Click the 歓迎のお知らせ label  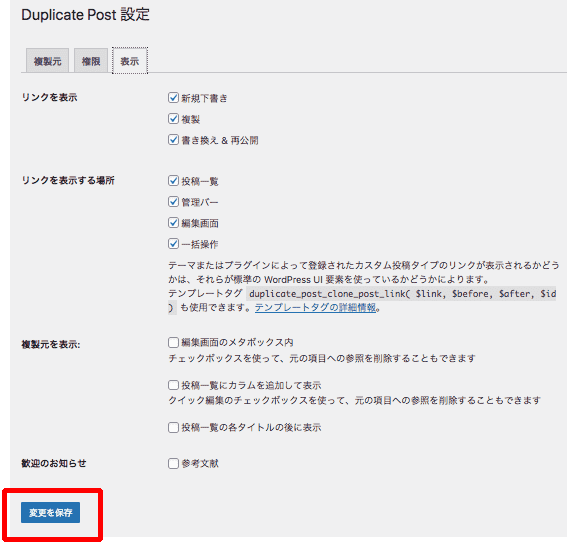pos(54,463)
